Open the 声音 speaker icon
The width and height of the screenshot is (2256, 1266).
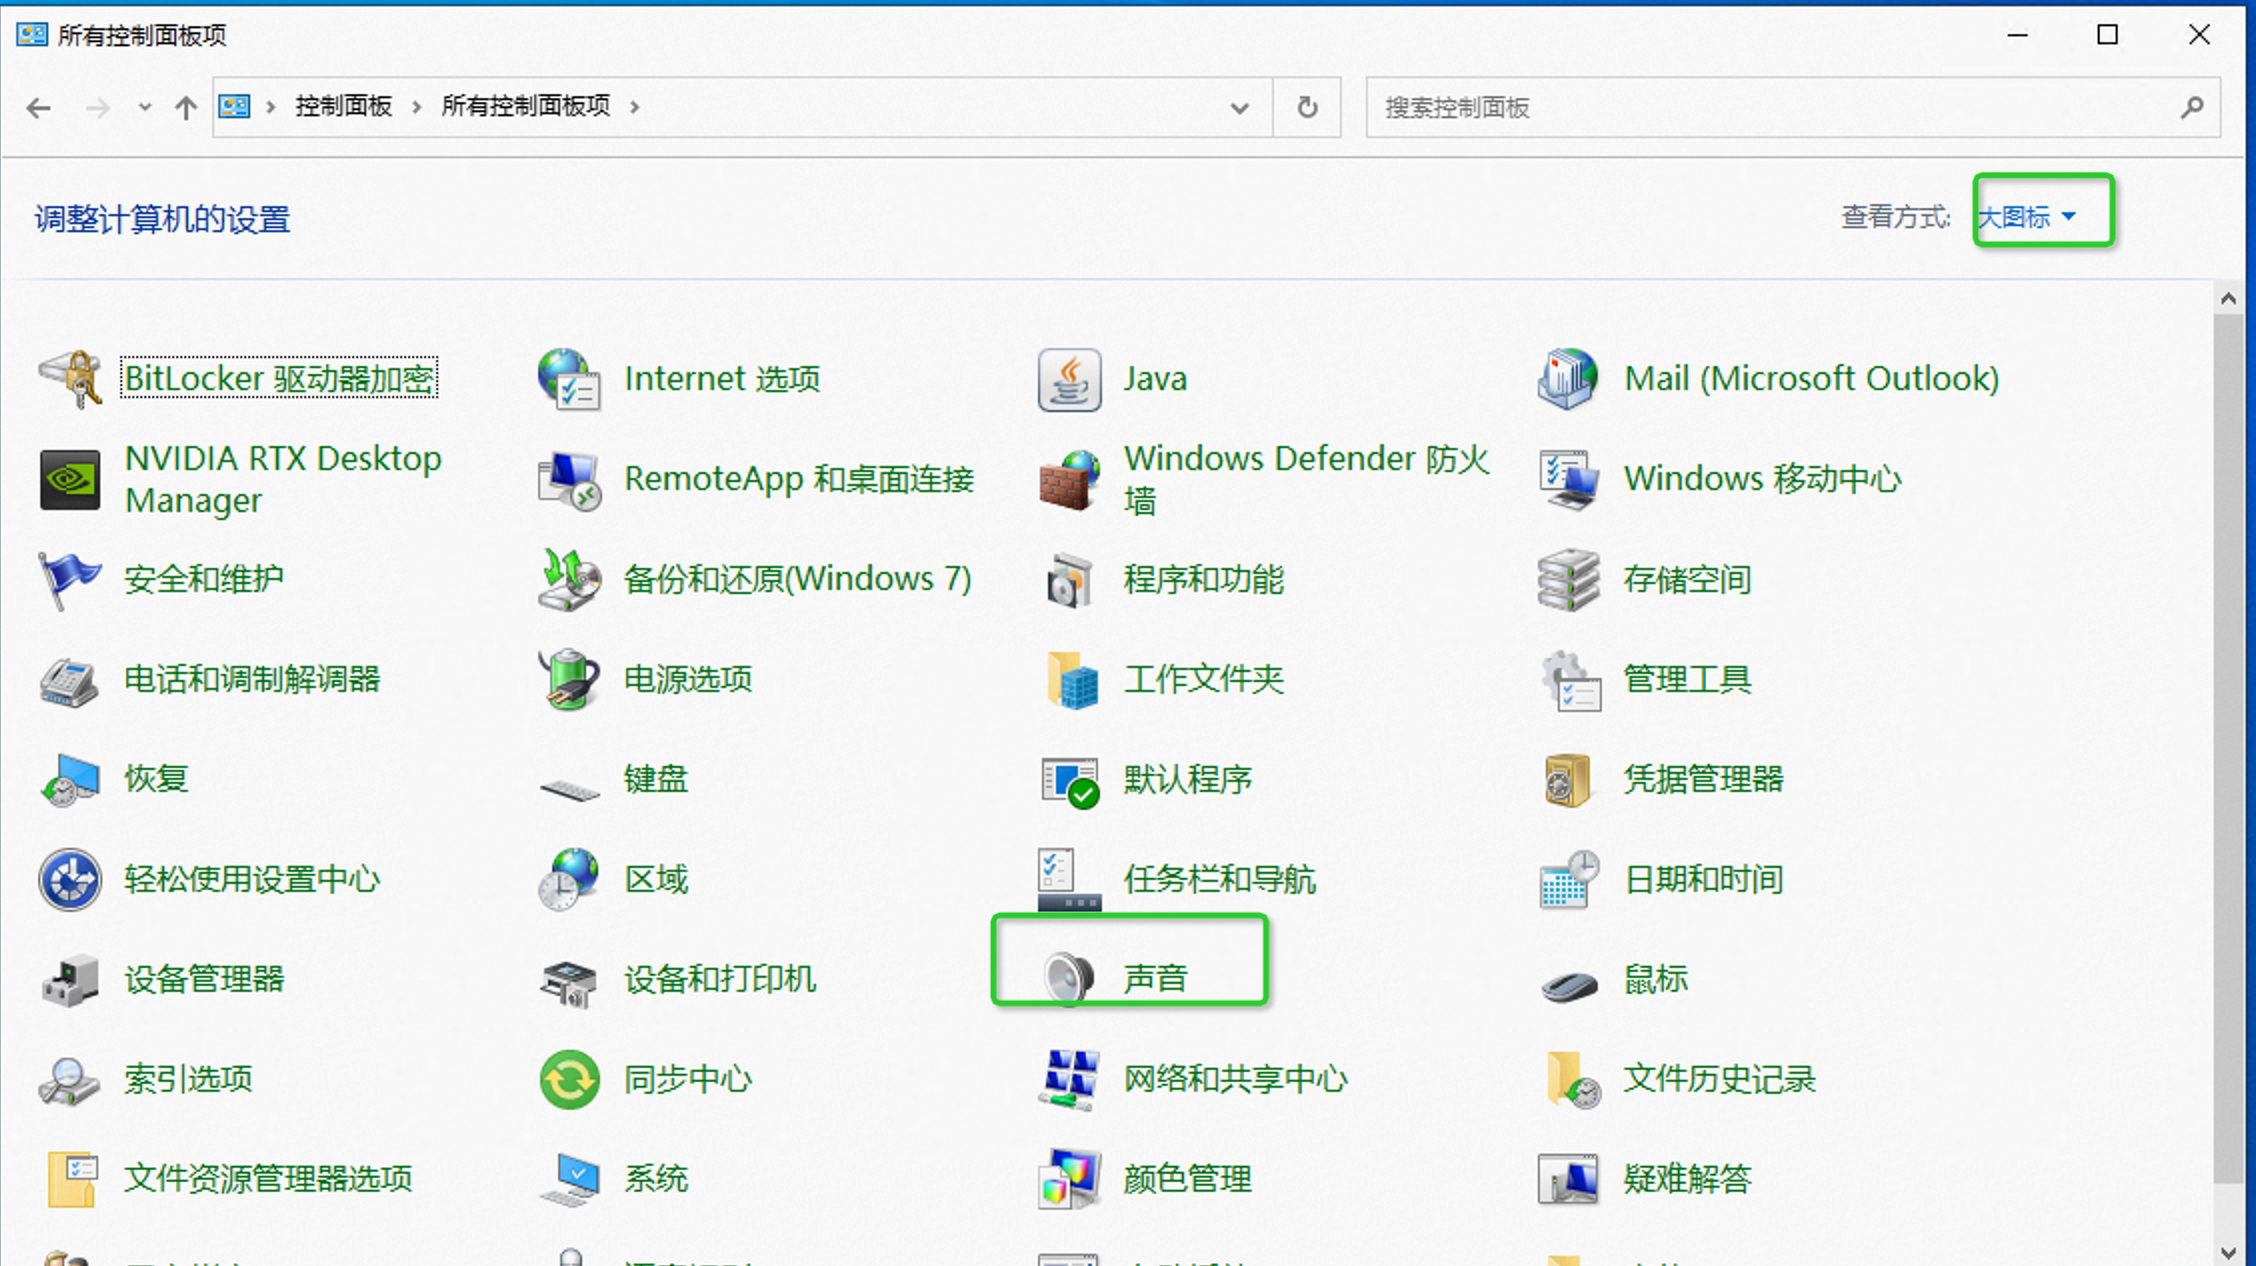pos(1069,978)
